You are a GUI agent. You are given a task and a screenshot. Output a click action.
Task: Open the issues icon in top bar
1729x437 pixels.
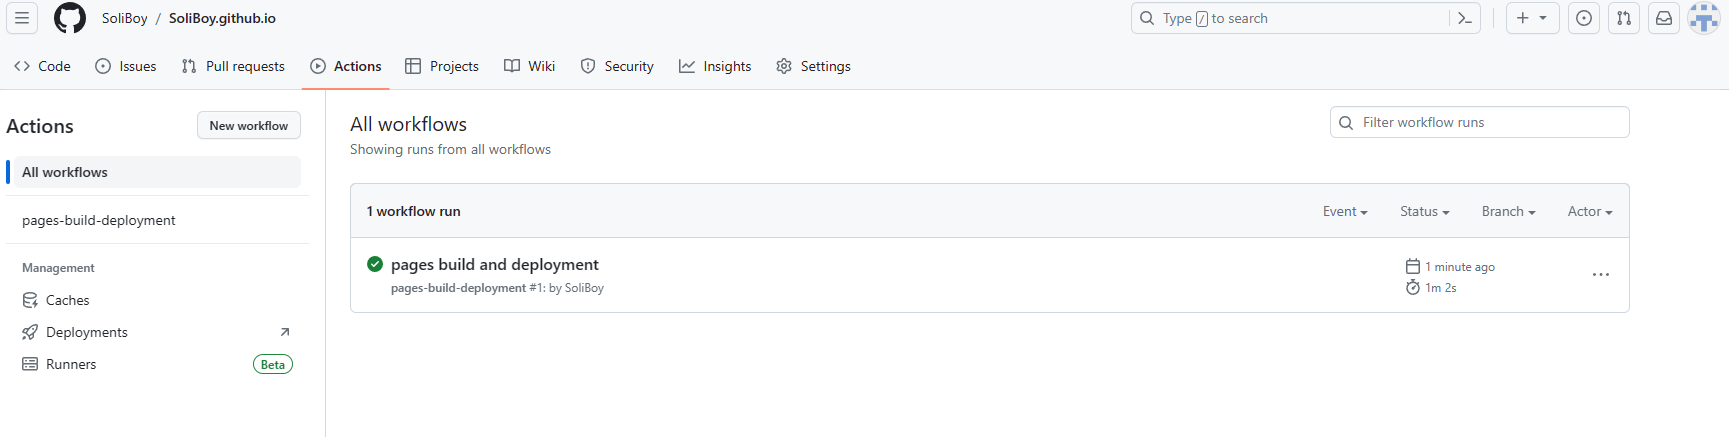pyautogui.click(x=1584, y=18)
